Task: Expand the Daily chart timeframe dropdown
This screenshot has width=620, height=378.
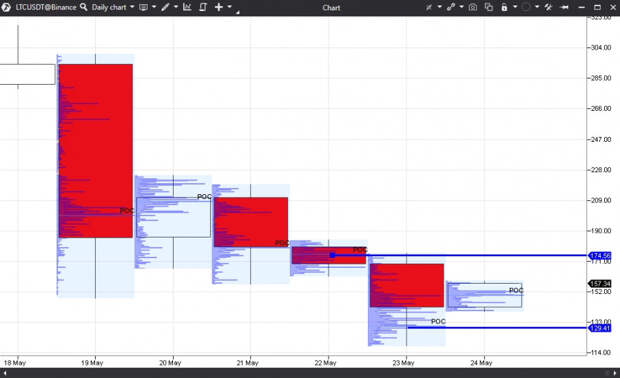Action: coord(132,7)
